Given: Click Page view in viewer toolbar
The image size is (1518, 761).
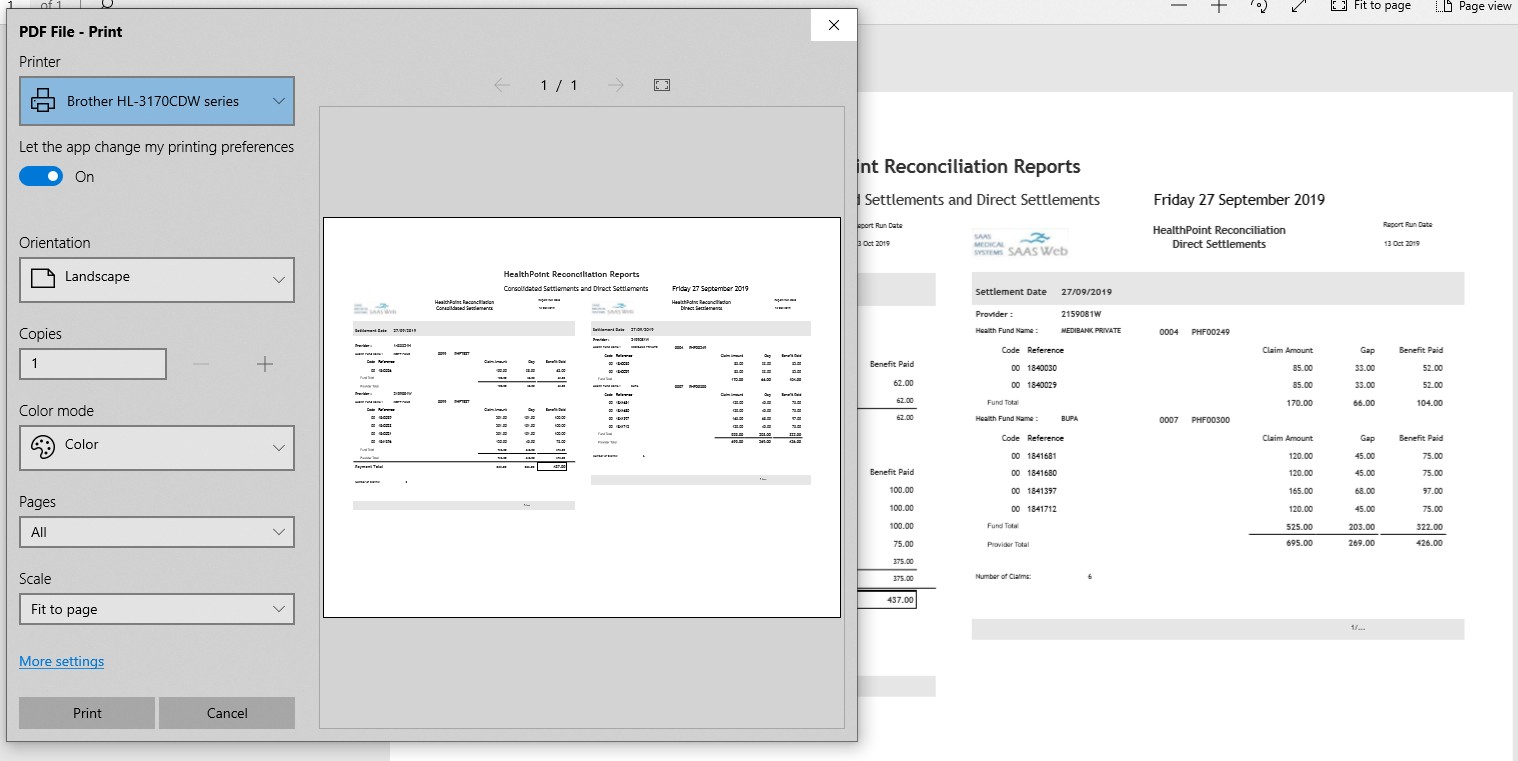Looking at the screenshot, I should point(1474,6).
